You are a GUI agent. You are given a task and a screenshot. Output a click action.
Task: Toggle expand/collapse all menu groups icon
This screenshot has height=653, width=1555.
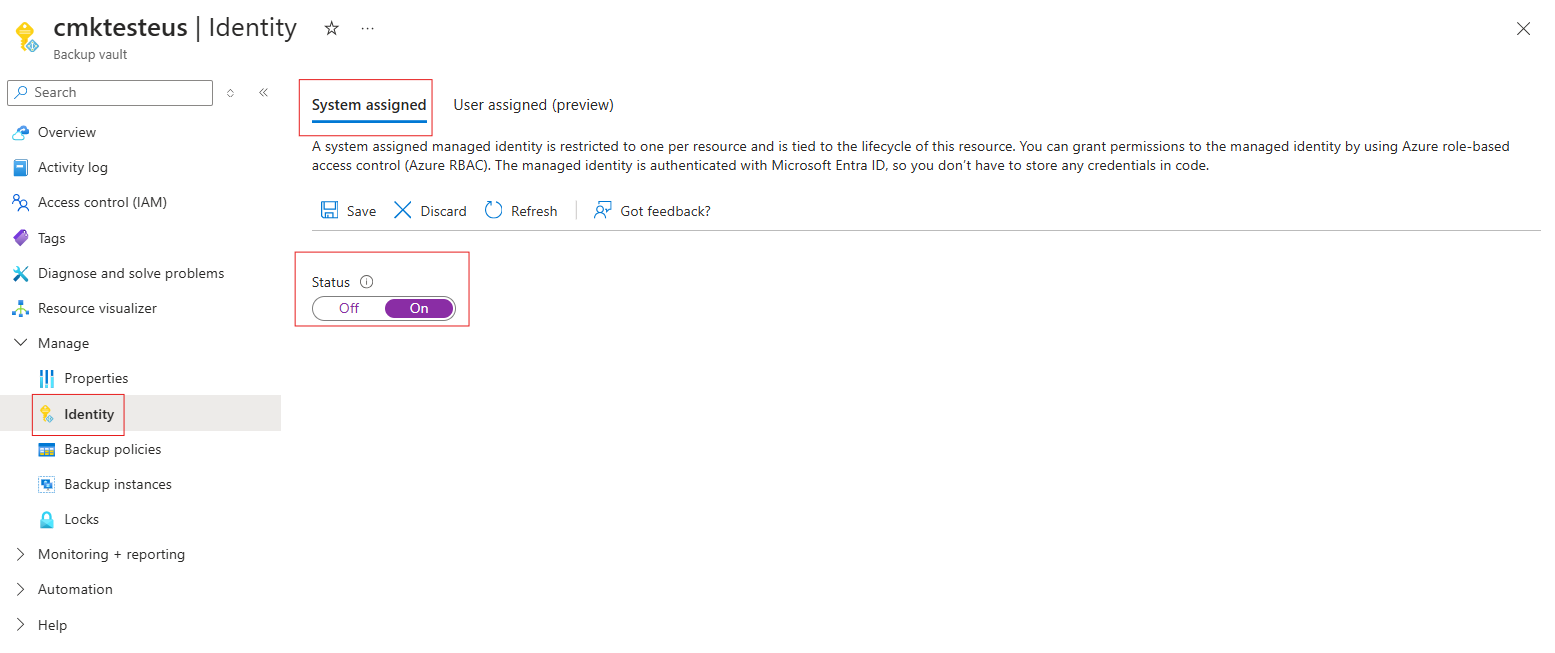click(x=230, y=92)
